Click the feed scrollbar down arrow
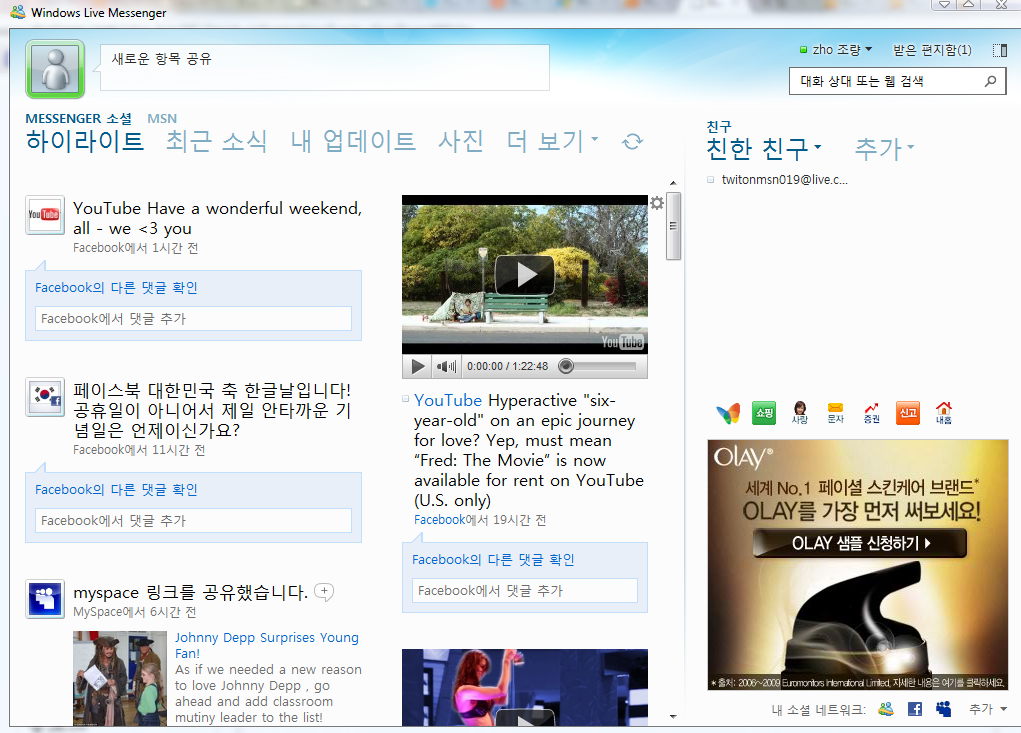1021x733 pixels. pyautogui.click(x=673, y=717)
